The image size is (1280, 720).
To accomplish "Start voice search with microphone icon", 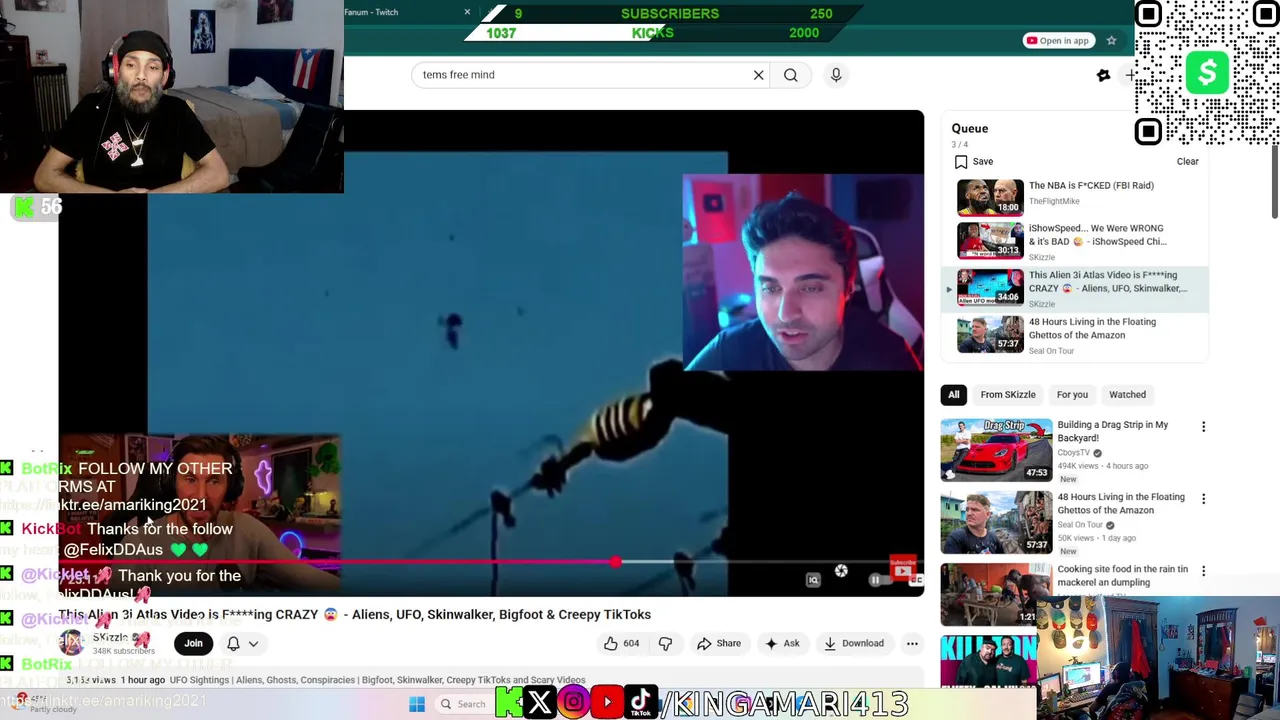I will (836, 75).
